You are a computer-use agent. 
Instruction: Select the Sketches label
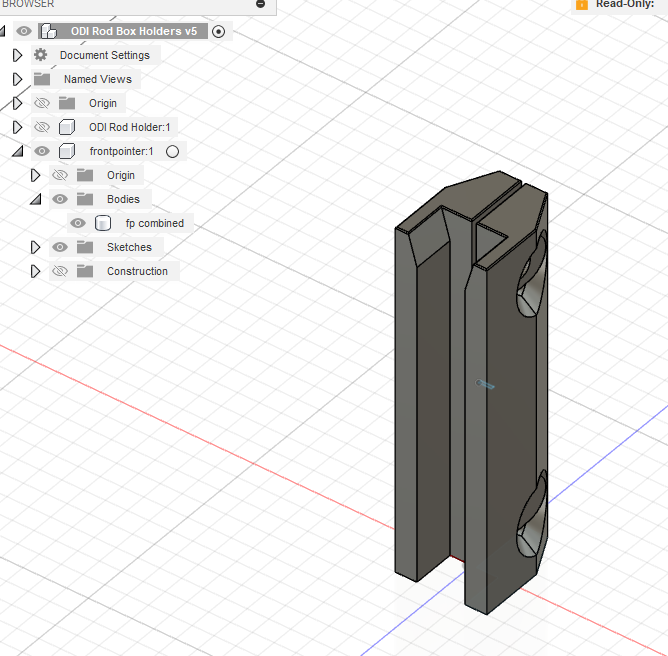coord(129,247)
